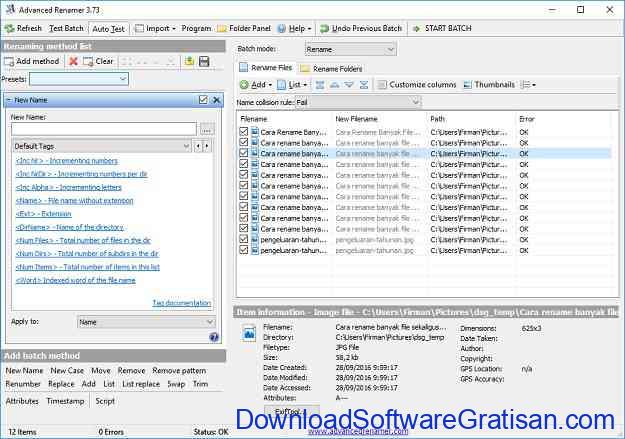Click the ExifTool button
The height and width of the screenshot is (439, 625).
click(x=292, y=411)
